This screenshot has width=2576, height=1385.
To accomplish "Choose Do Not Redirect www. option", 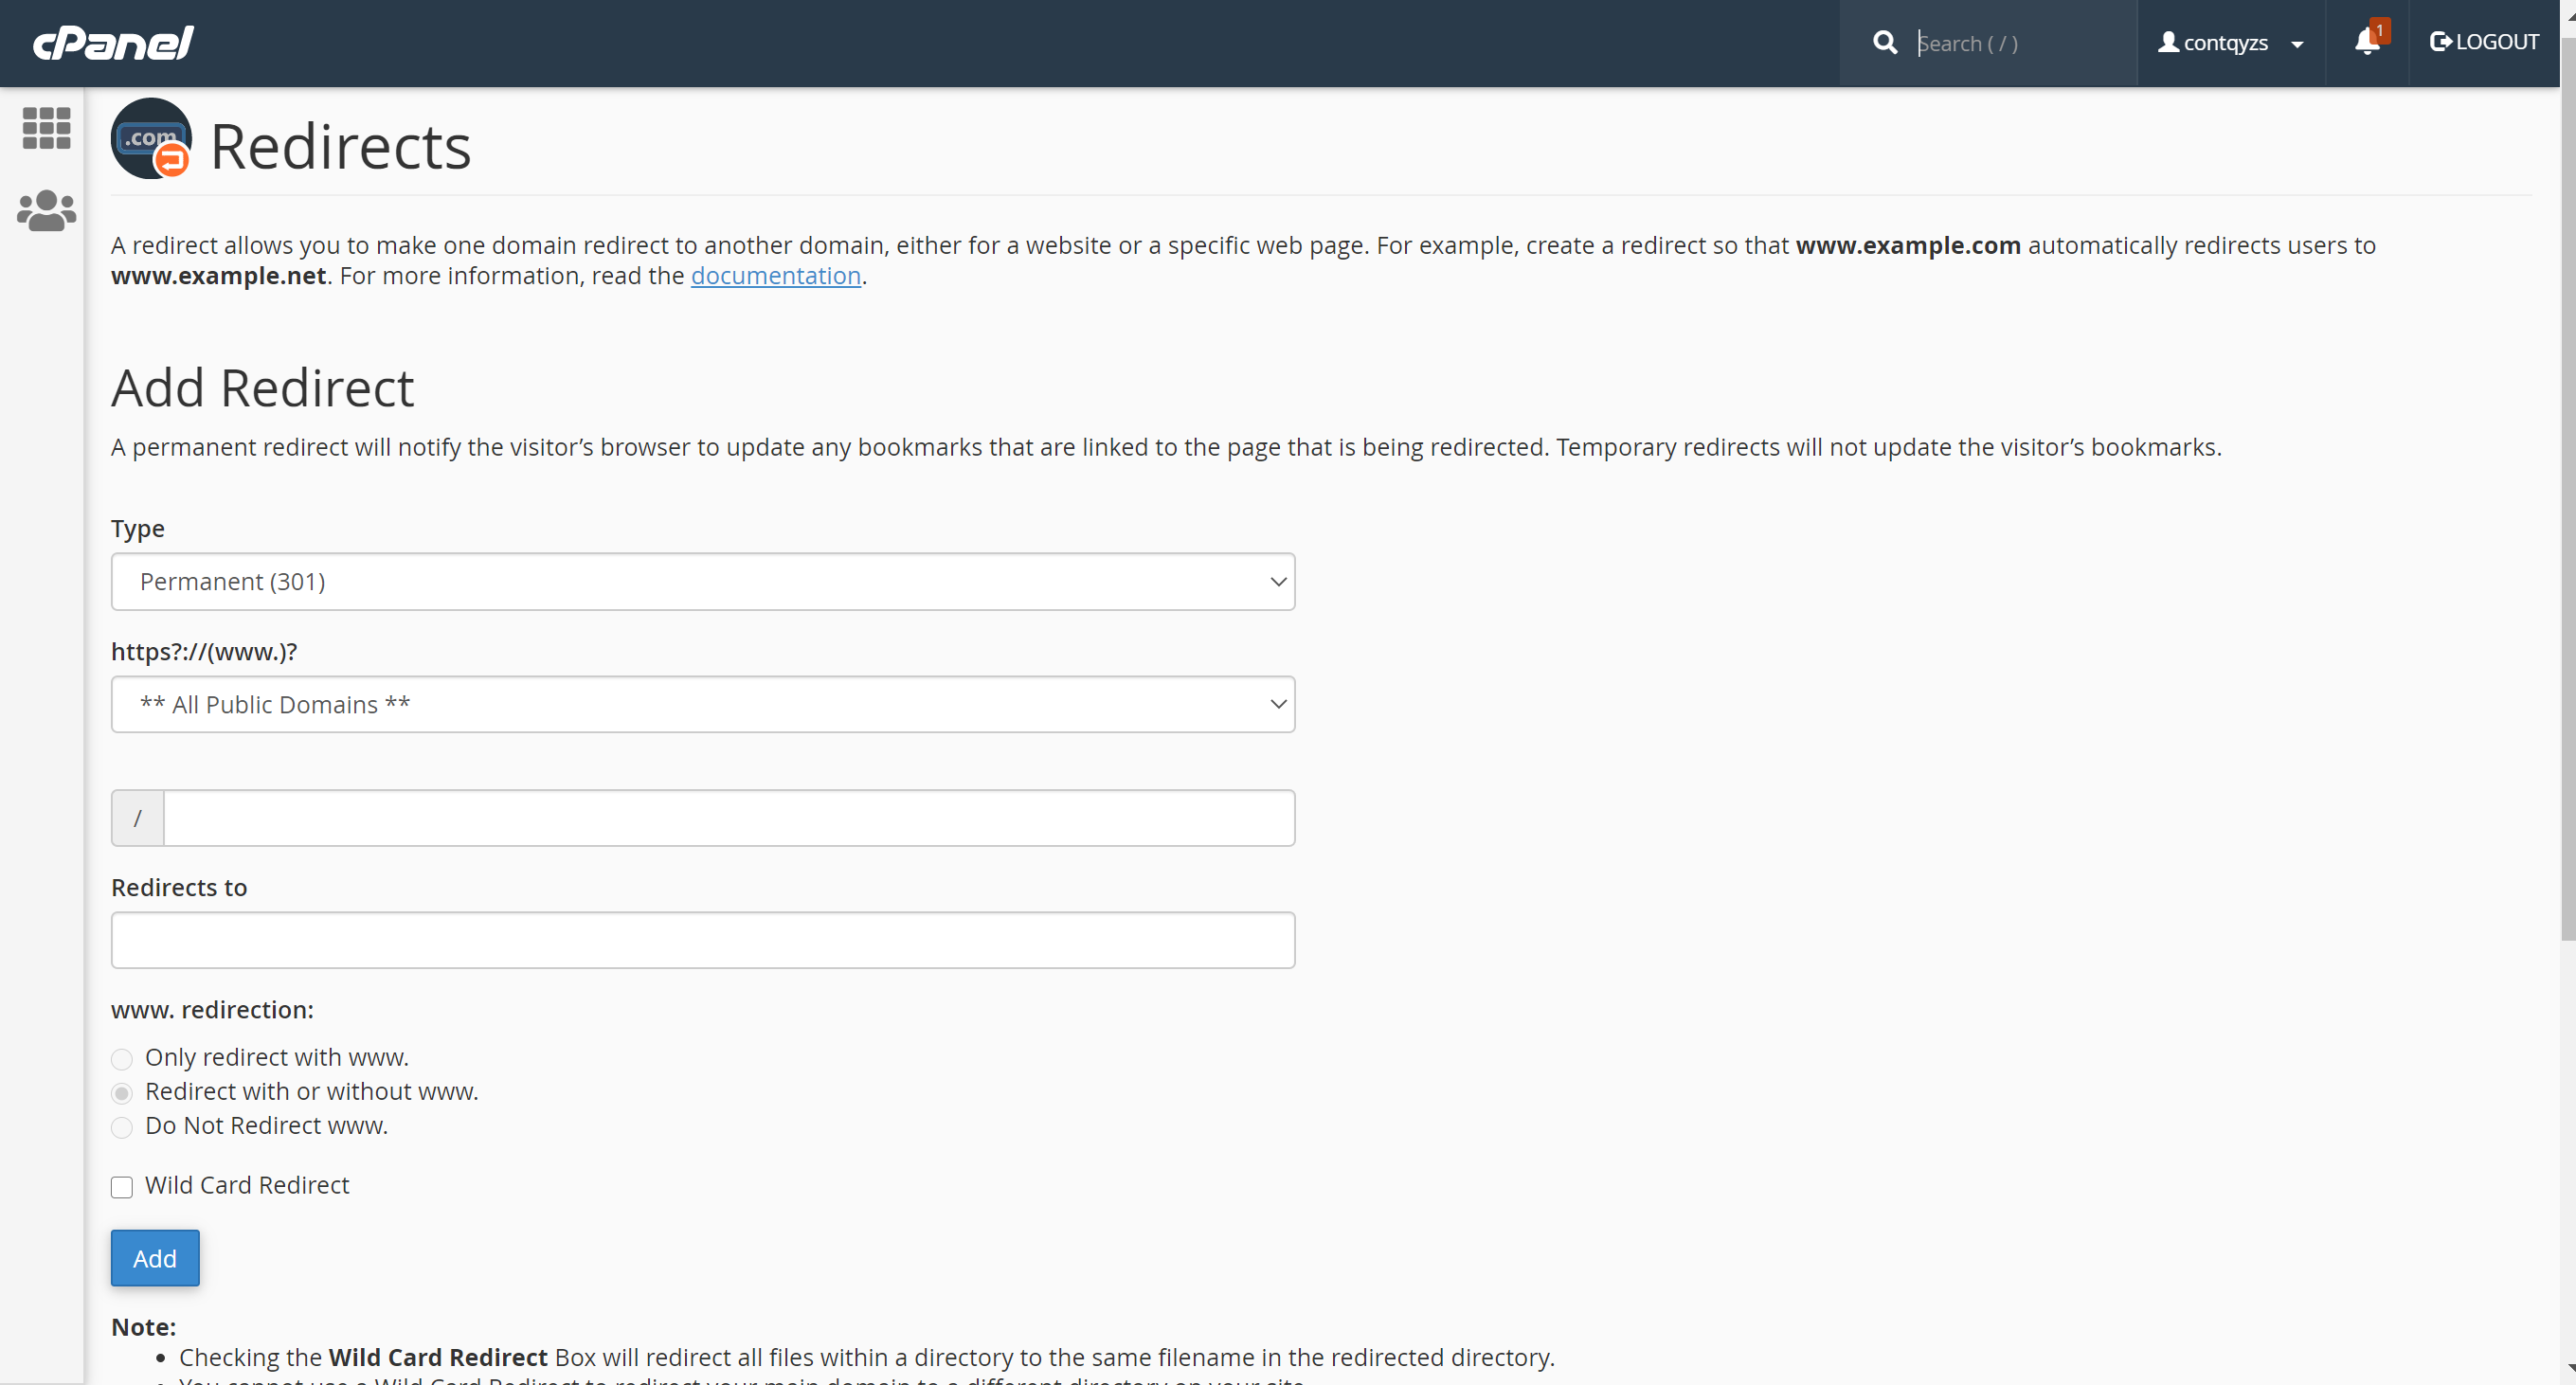I will tap(122, 1127).
